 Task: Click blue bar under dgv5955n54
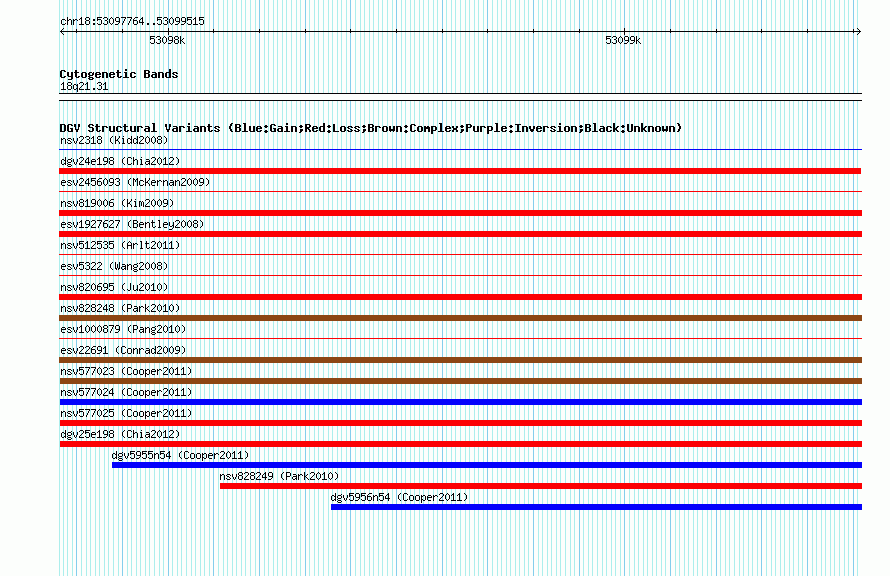487,465
